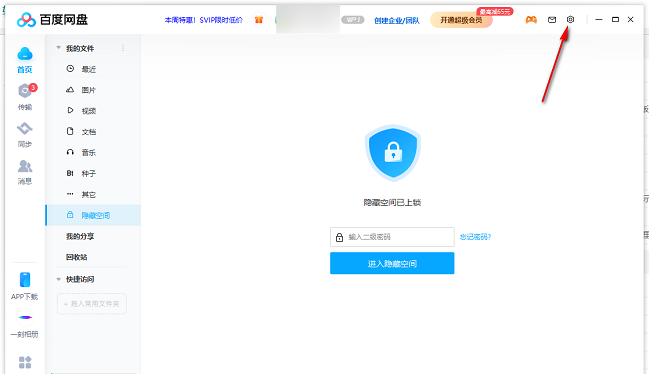Go to 首页 home in sidebar
This screenshot has height=374, width=650.
click(25, 61)
